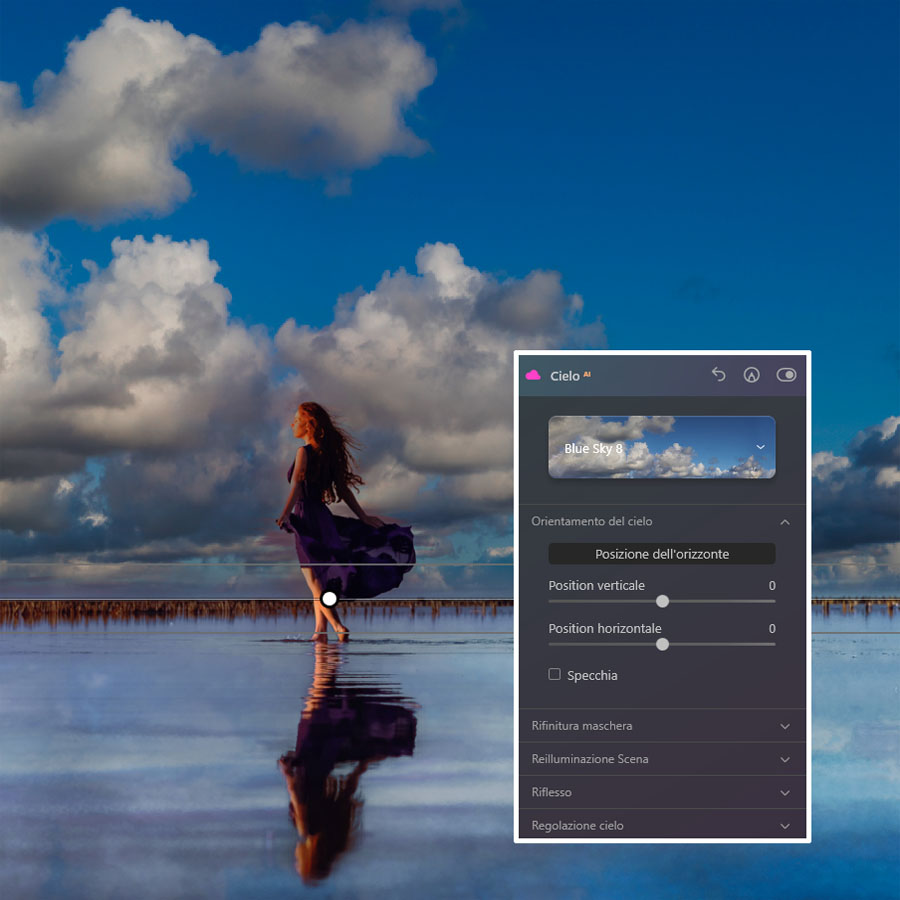Click the Blue Sky 8 preview thumbnail
Viewport: 900px width, 900px height.
650,447
